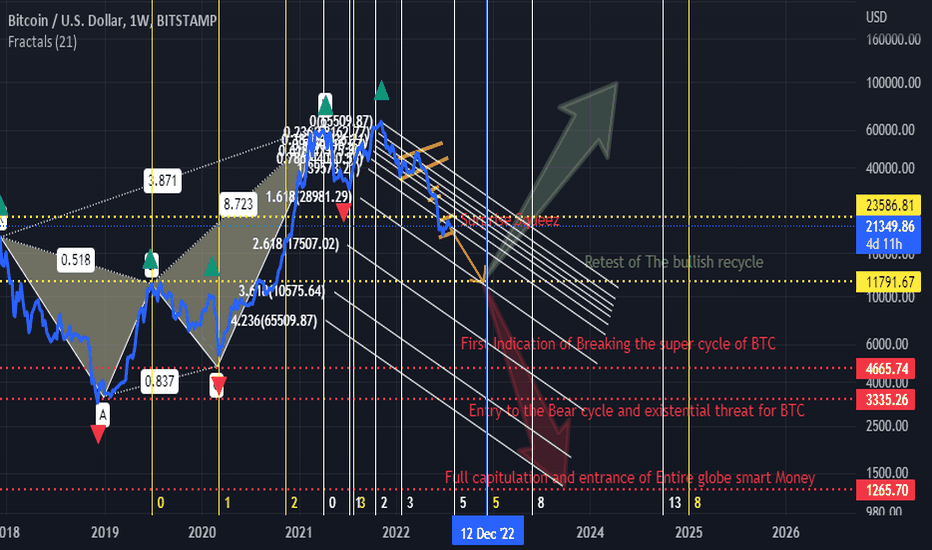The image size is (932, 550).
Task: Click the 2026 year label on time axis
Action: [785, 532]
